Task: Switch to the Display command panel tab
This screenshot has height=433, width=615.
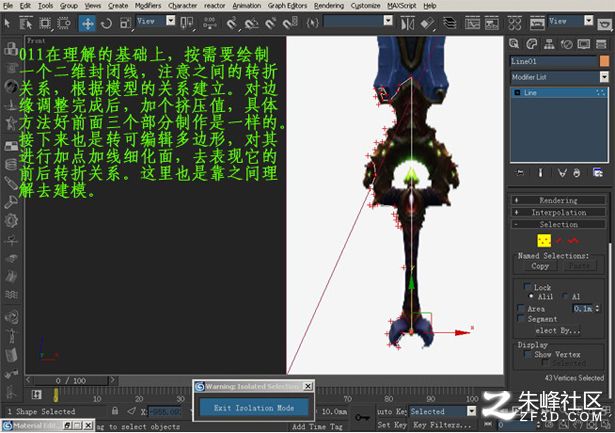Action: tap(584, 44)
